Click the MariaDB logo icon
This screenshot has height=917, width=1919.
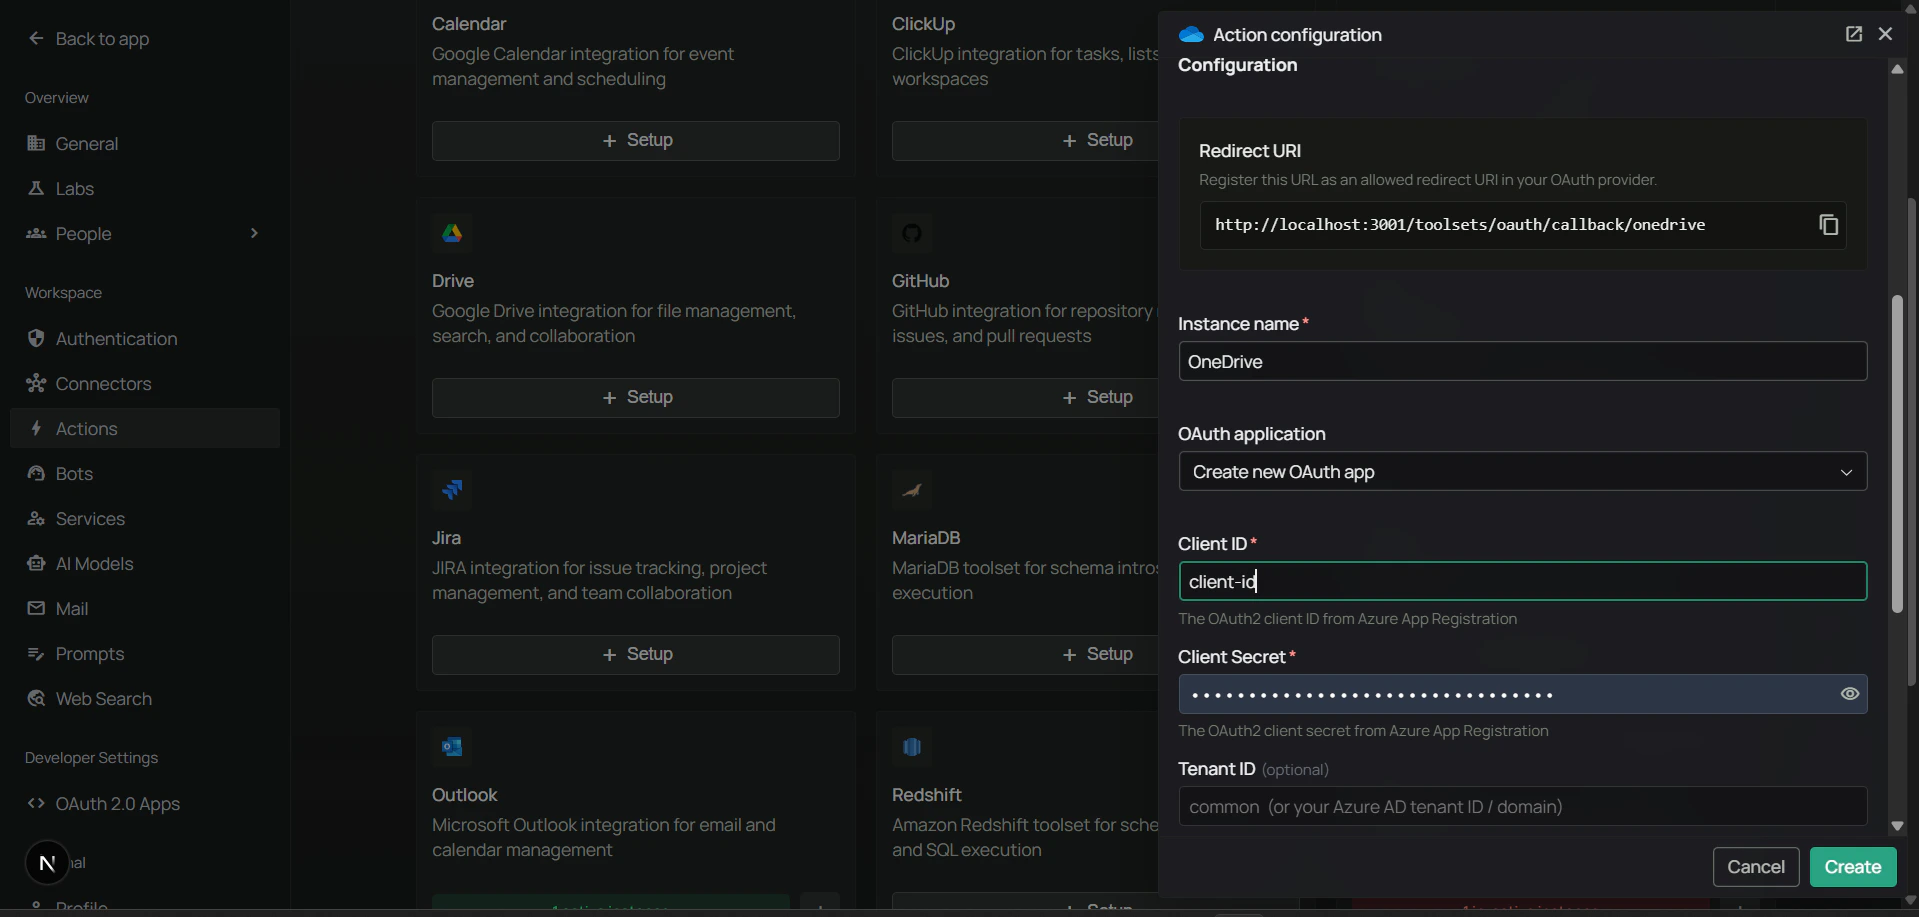tap(912, 490)
